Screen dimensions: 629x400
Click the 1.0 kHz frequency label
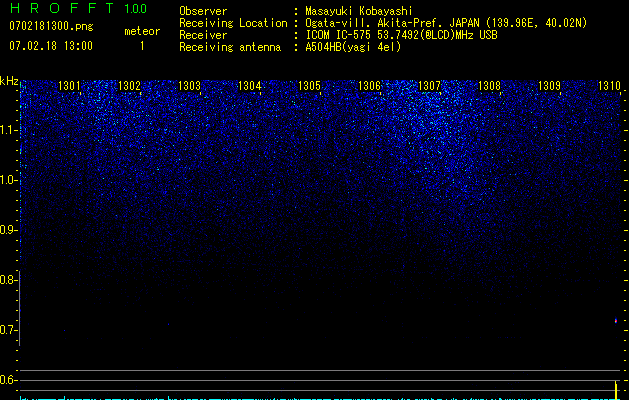(8, 180)
